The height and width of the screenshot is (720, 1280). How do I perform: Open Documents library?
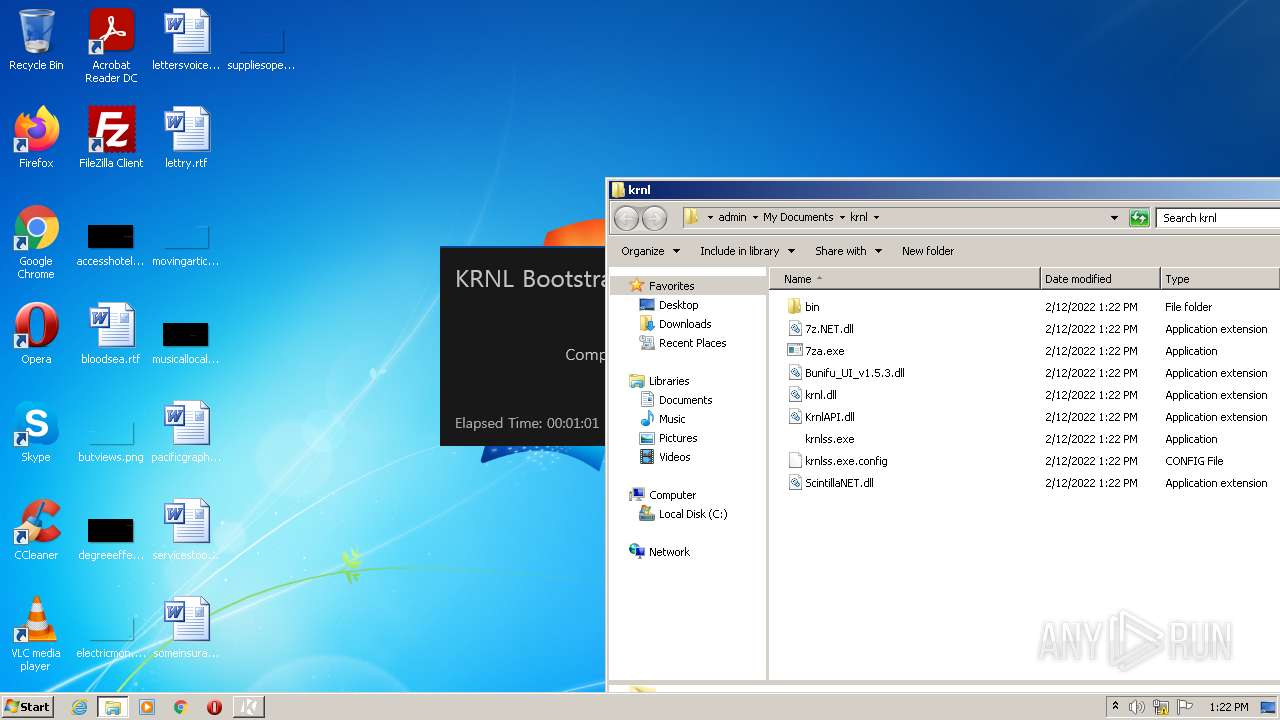tap(685, 400)
